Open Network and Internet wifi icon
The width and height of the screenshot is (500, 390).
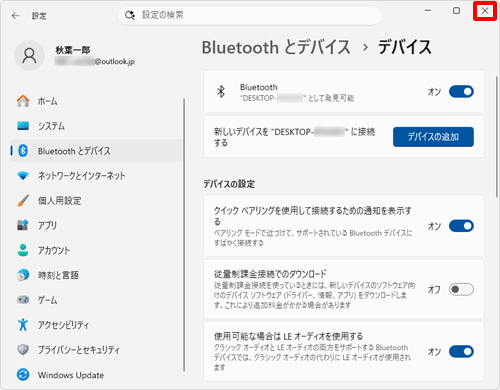(23, 175)
